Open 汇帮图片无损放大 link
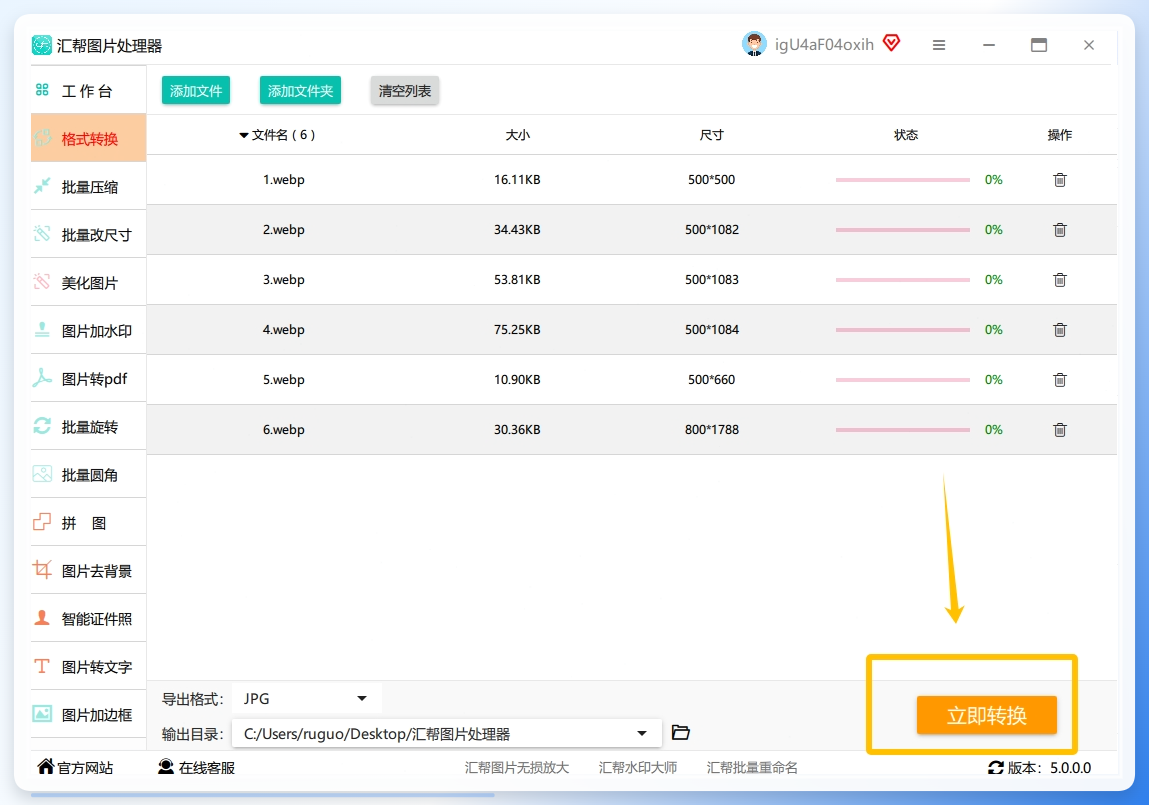Image resolution: width=1149 pixels, height=805 pixels. pos(517,767)
